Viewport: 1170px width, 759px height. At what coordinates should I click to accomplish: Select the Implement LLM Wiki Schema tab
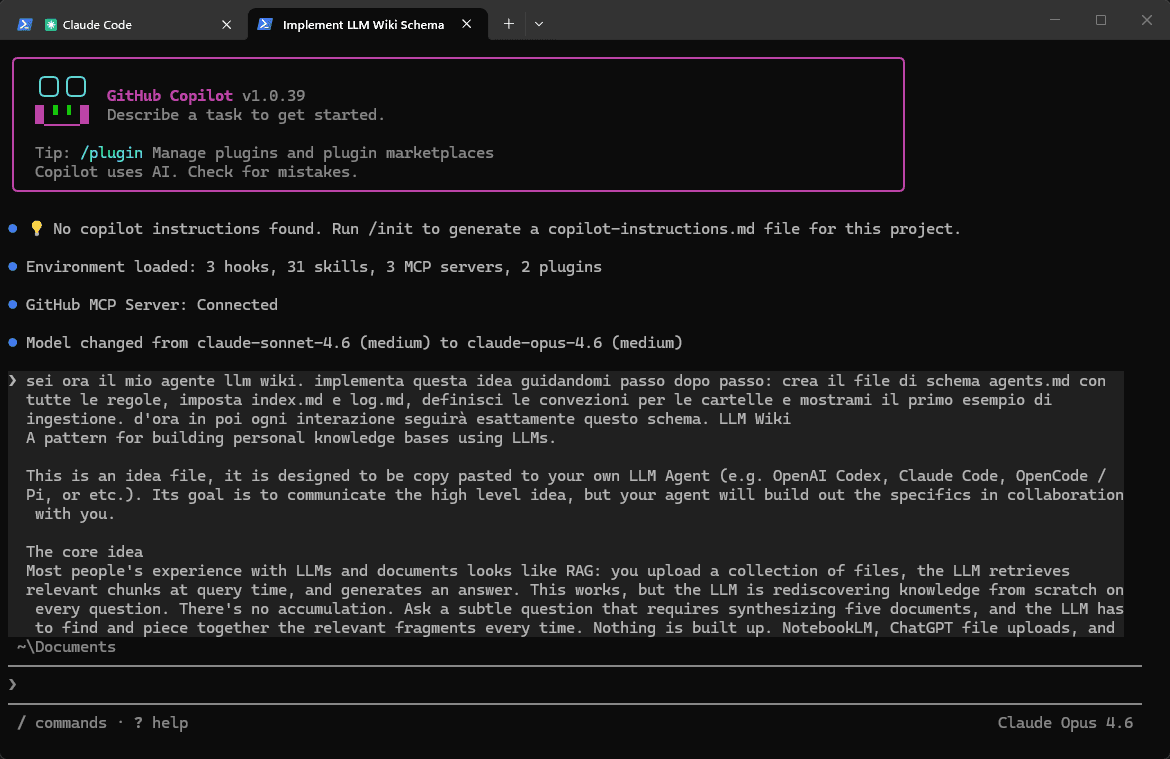[367, 25]
